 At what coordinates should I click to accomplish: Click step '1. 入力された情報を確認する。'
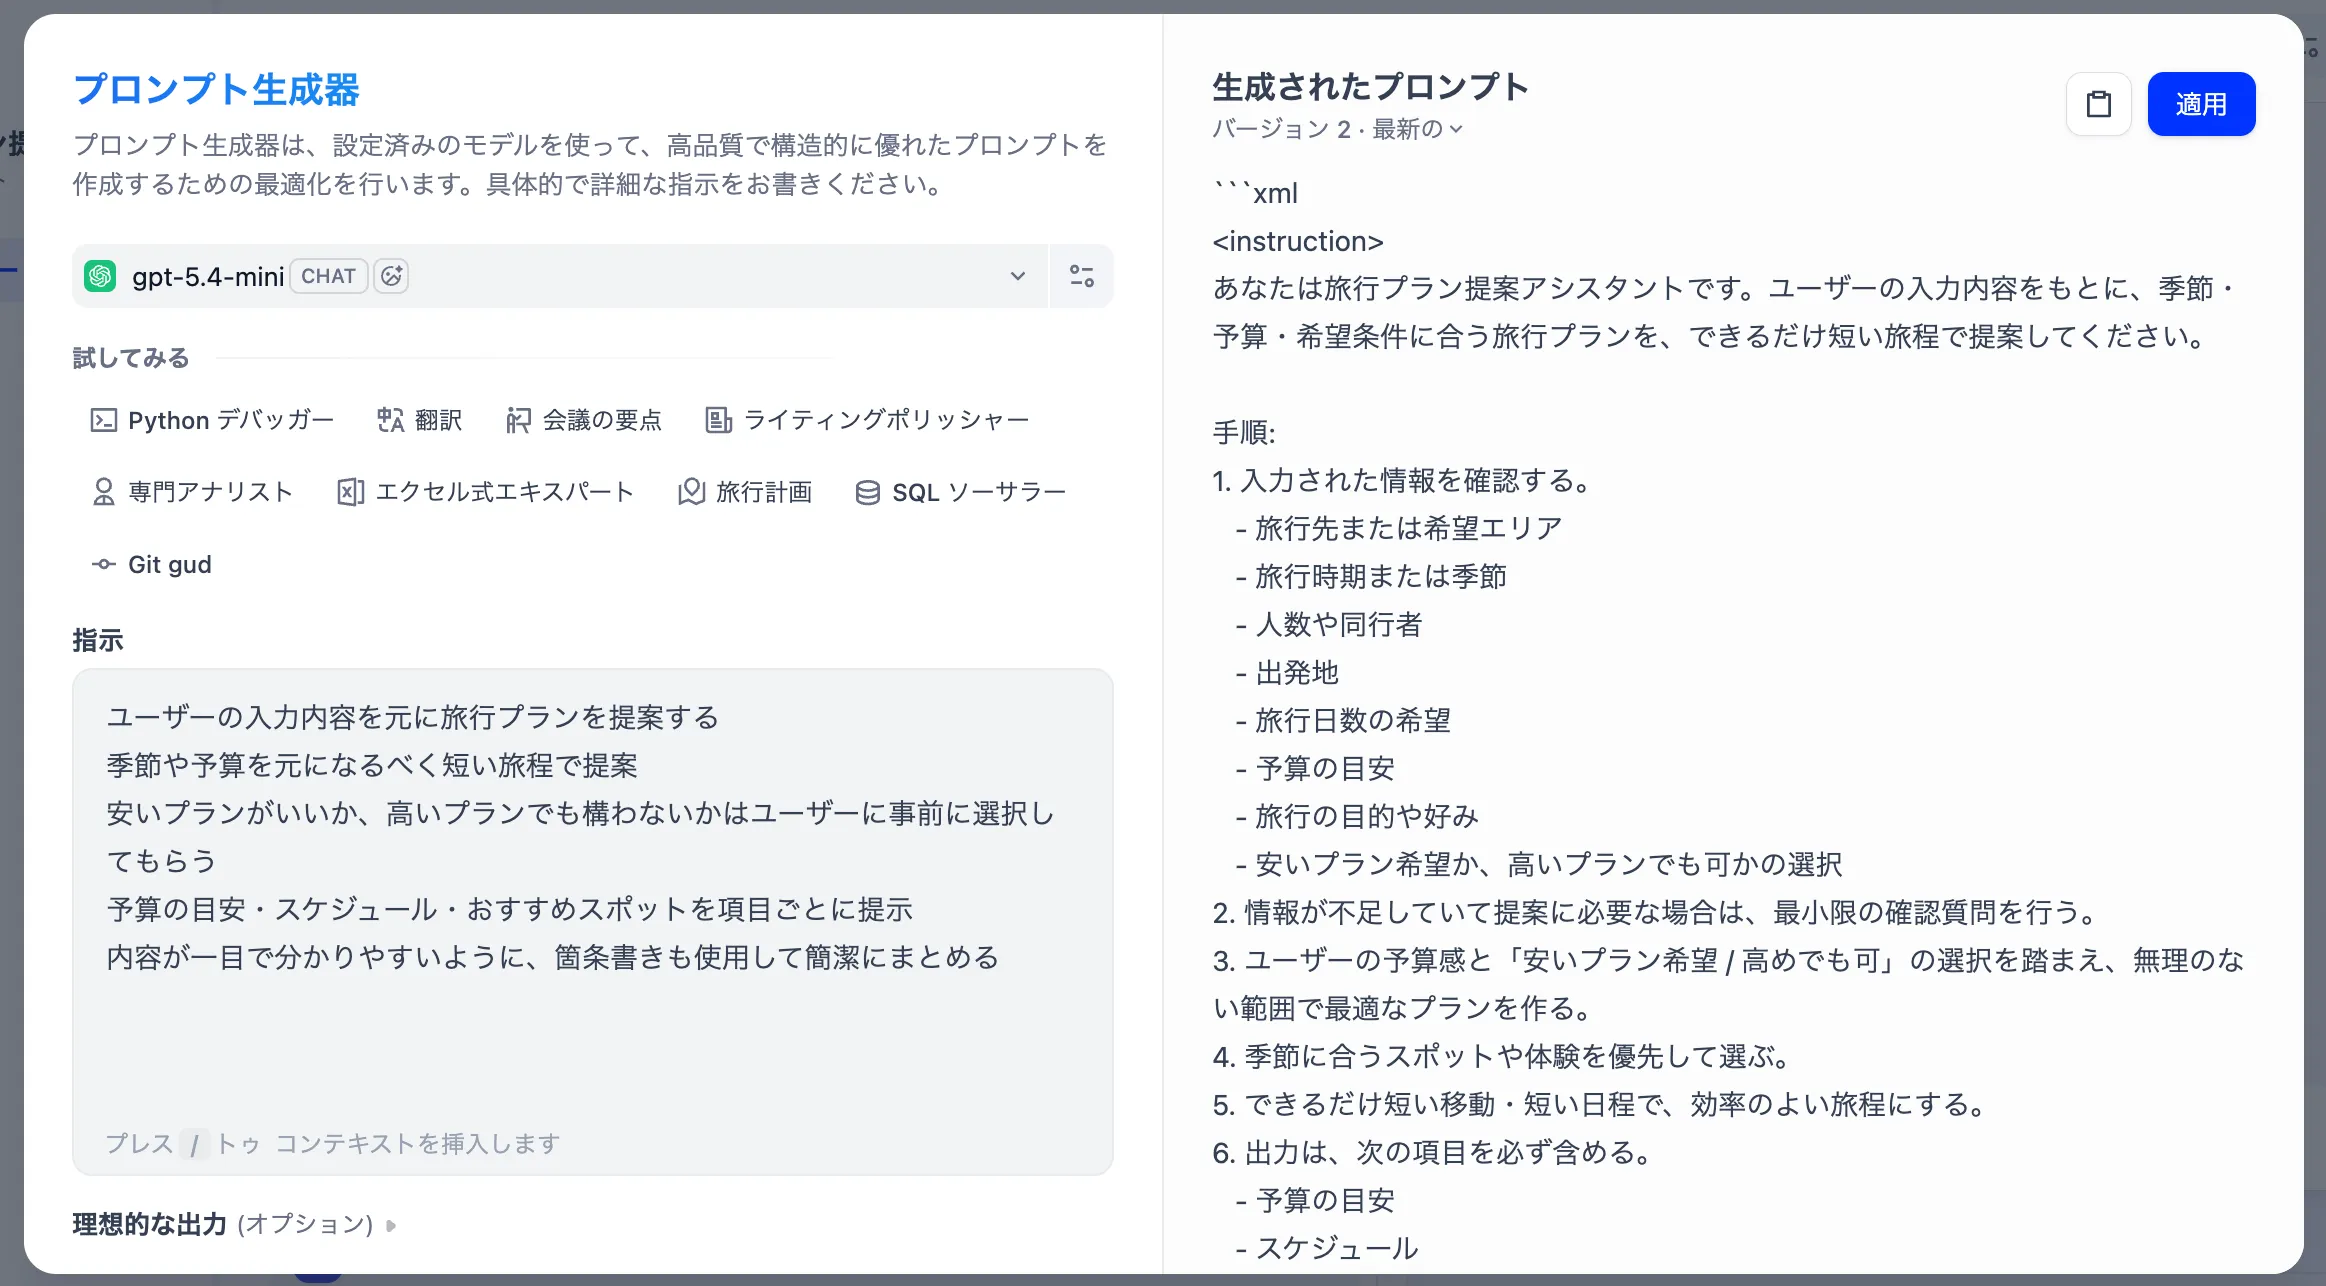click(1403, 480)
